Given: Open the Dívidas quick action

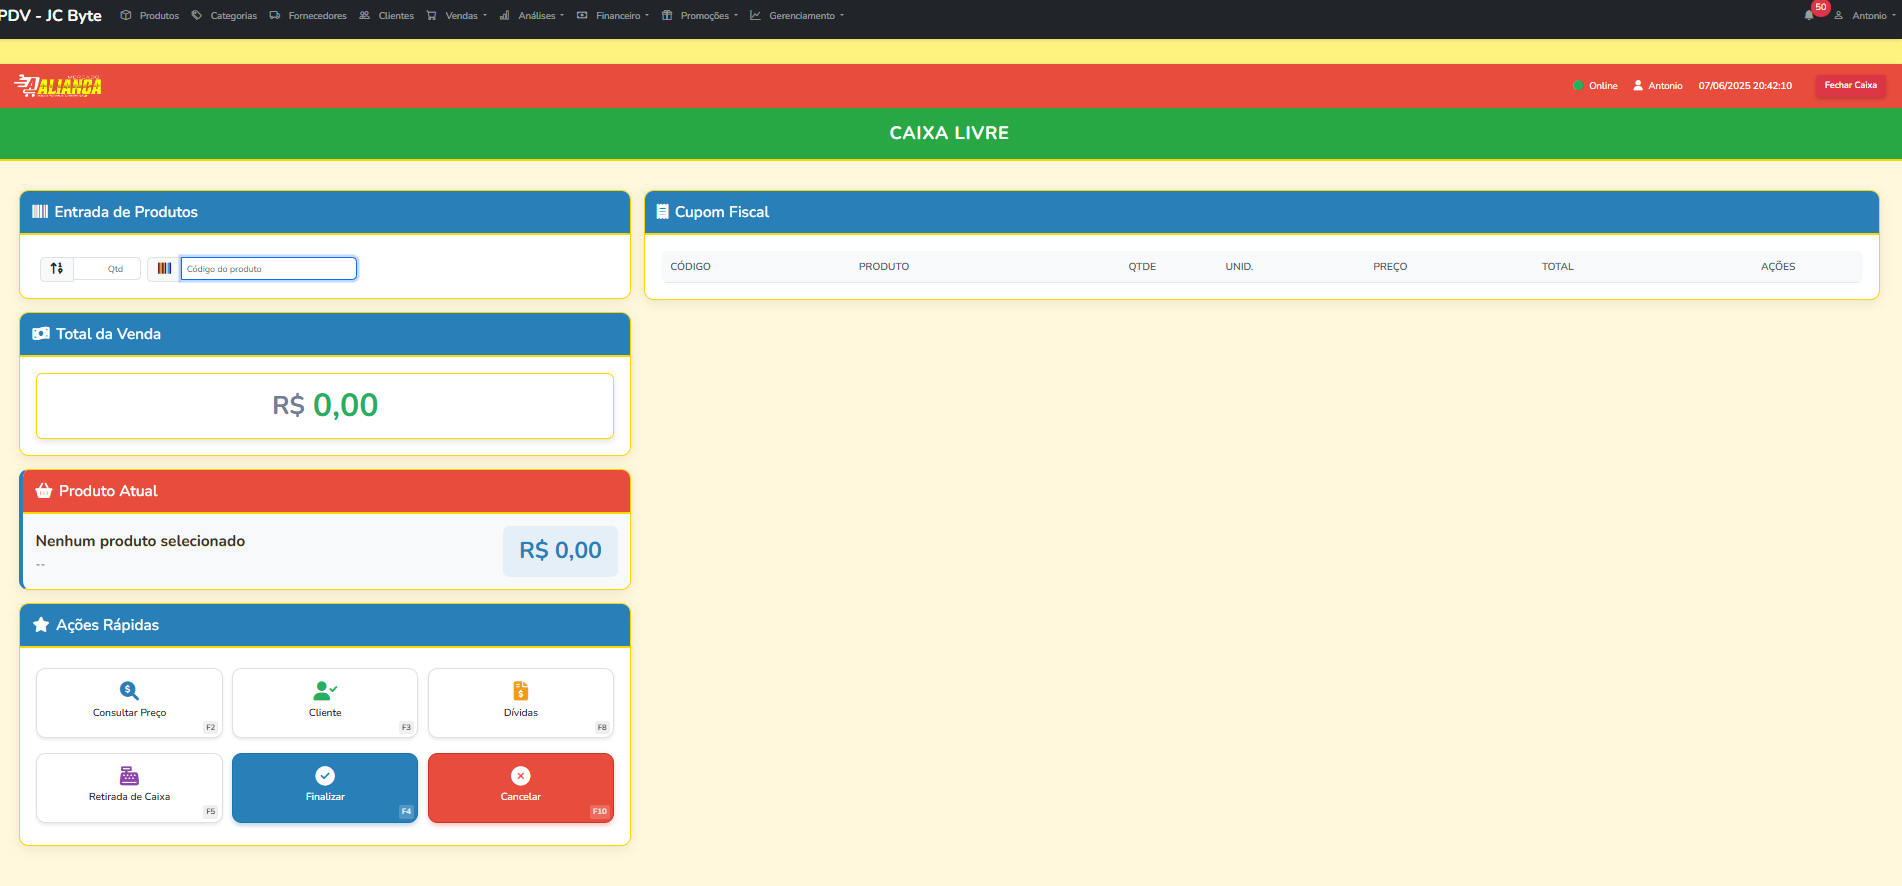Looking at the screenshot, I should [520, 702].
